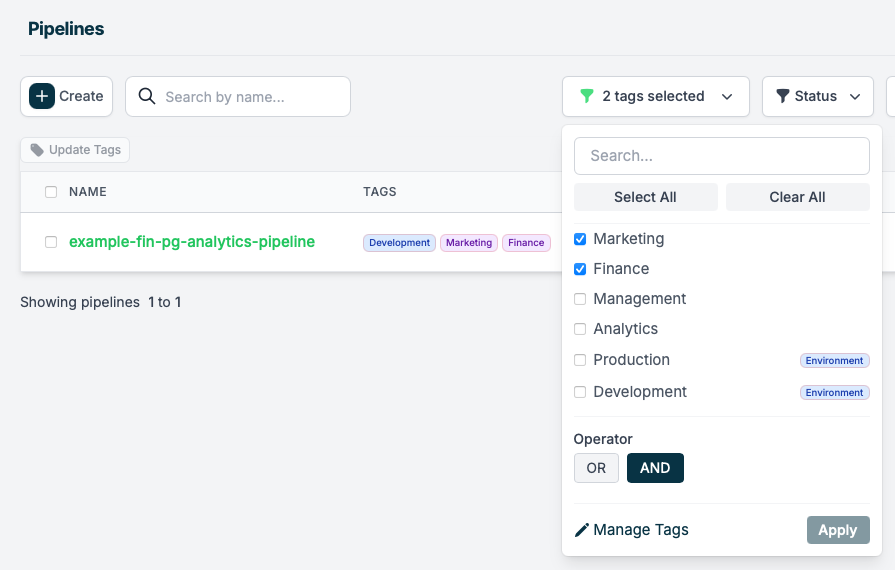The width and height of the screenshot is (895, 570).
Task: Click the green funnel tags filter icon
Action: tap(586, 96)
